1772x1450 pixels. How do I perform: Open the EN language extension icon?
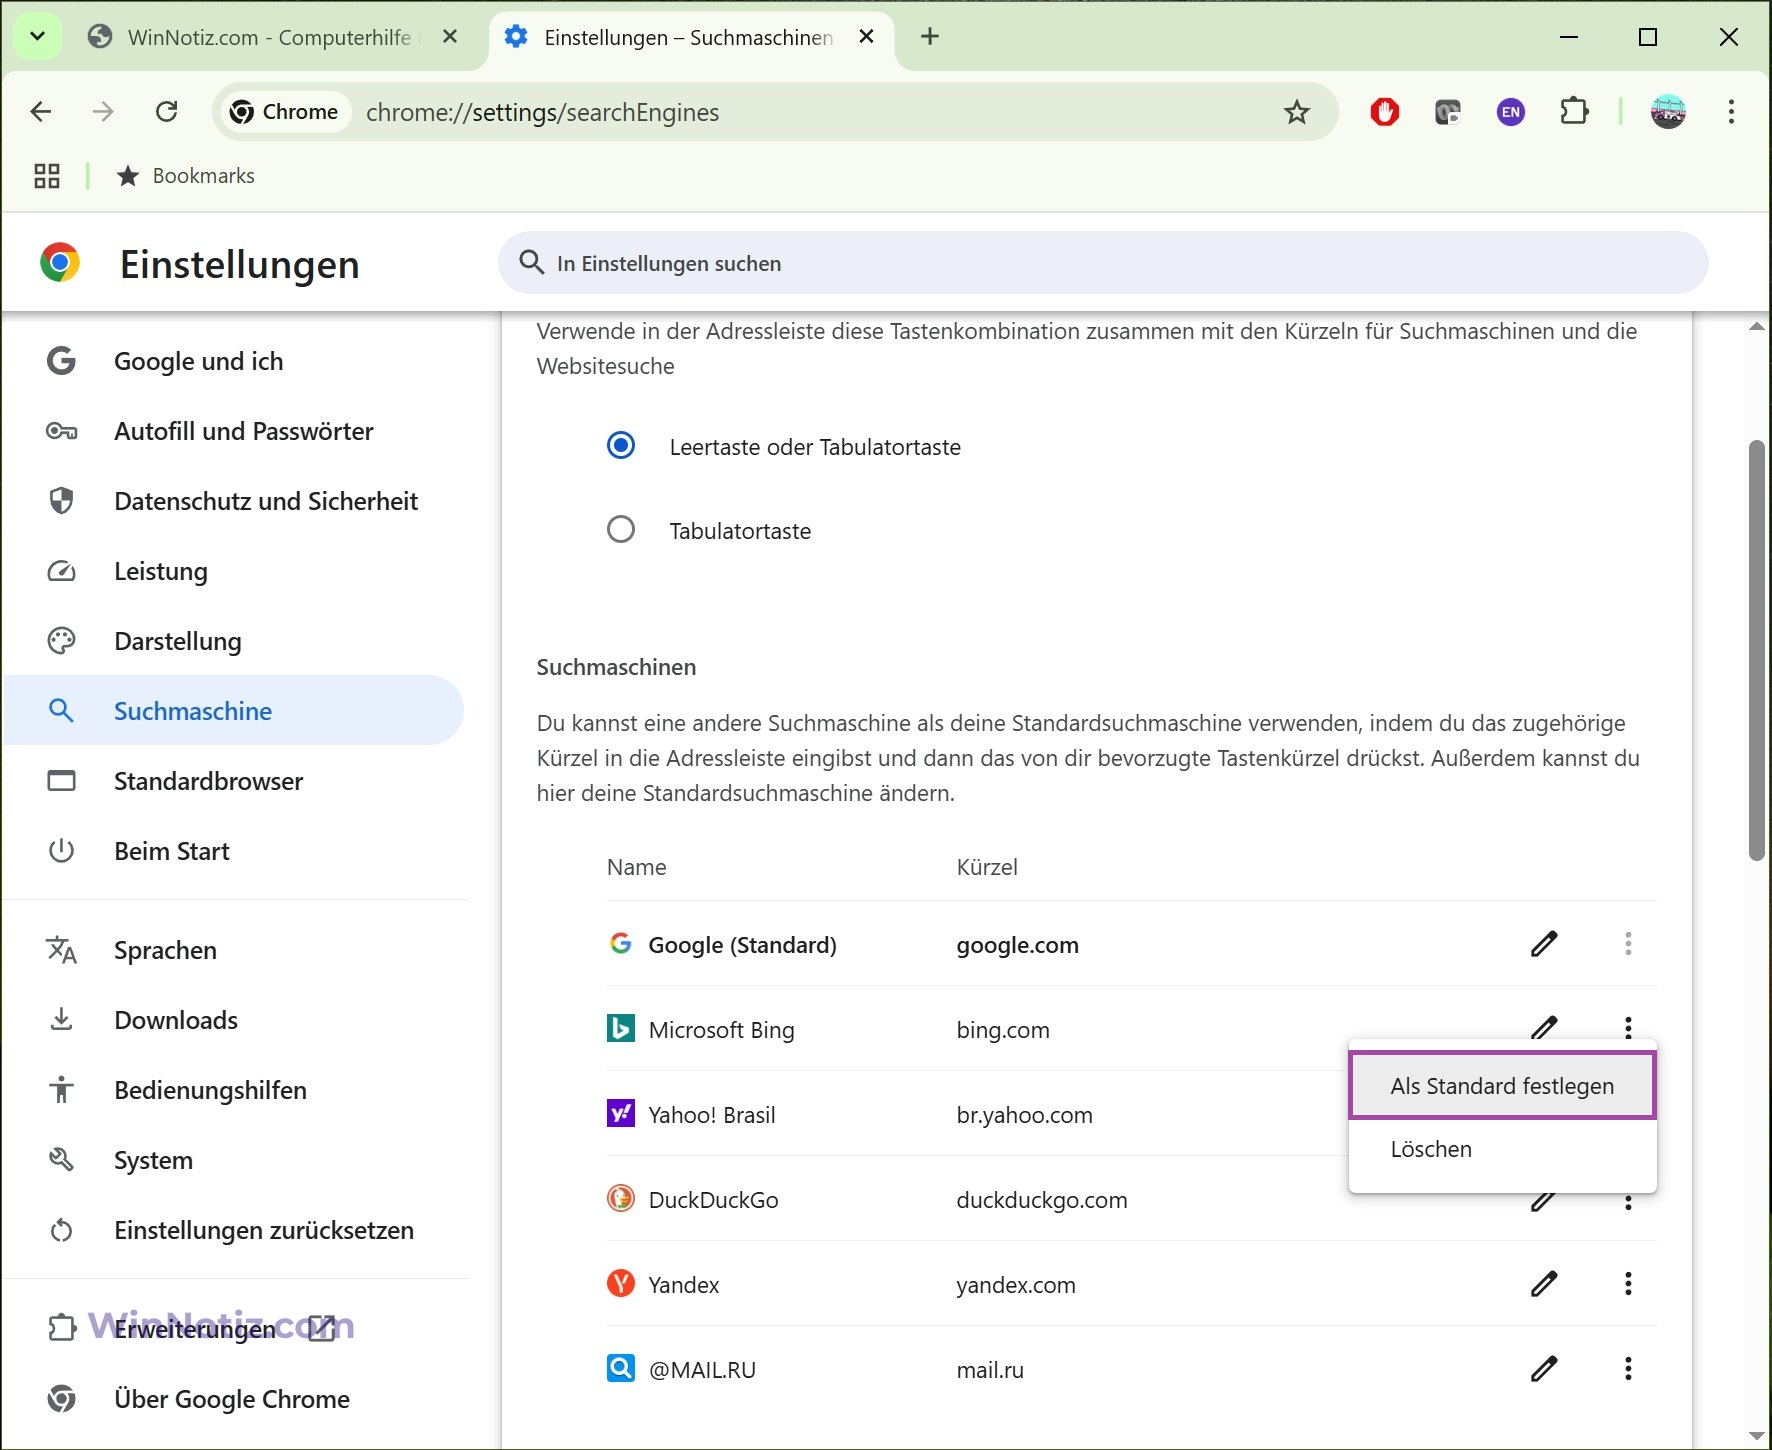[1510, 112]
